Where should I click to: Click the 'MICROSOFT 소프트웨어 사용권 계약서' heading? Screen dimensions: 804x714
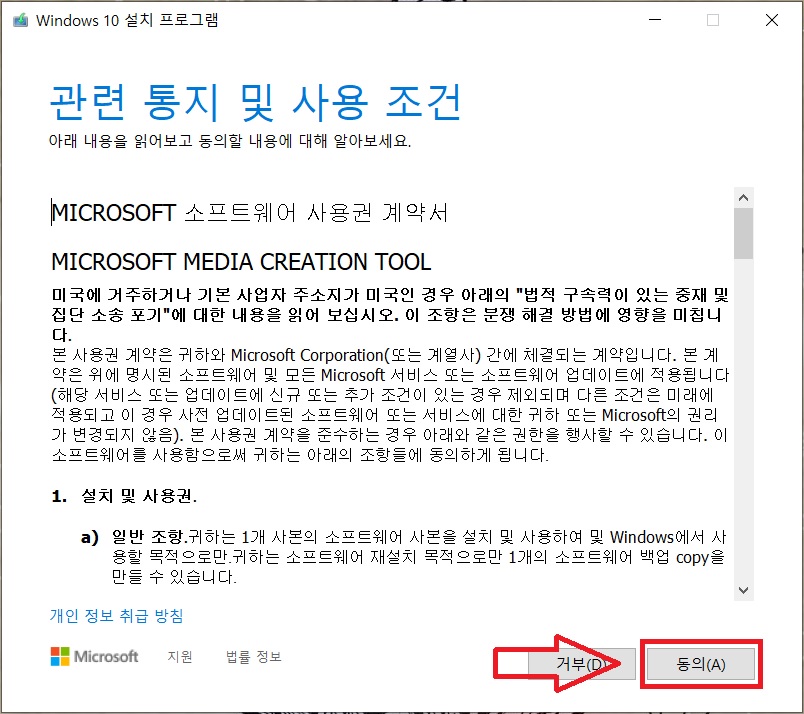click(x=250, y=212)
